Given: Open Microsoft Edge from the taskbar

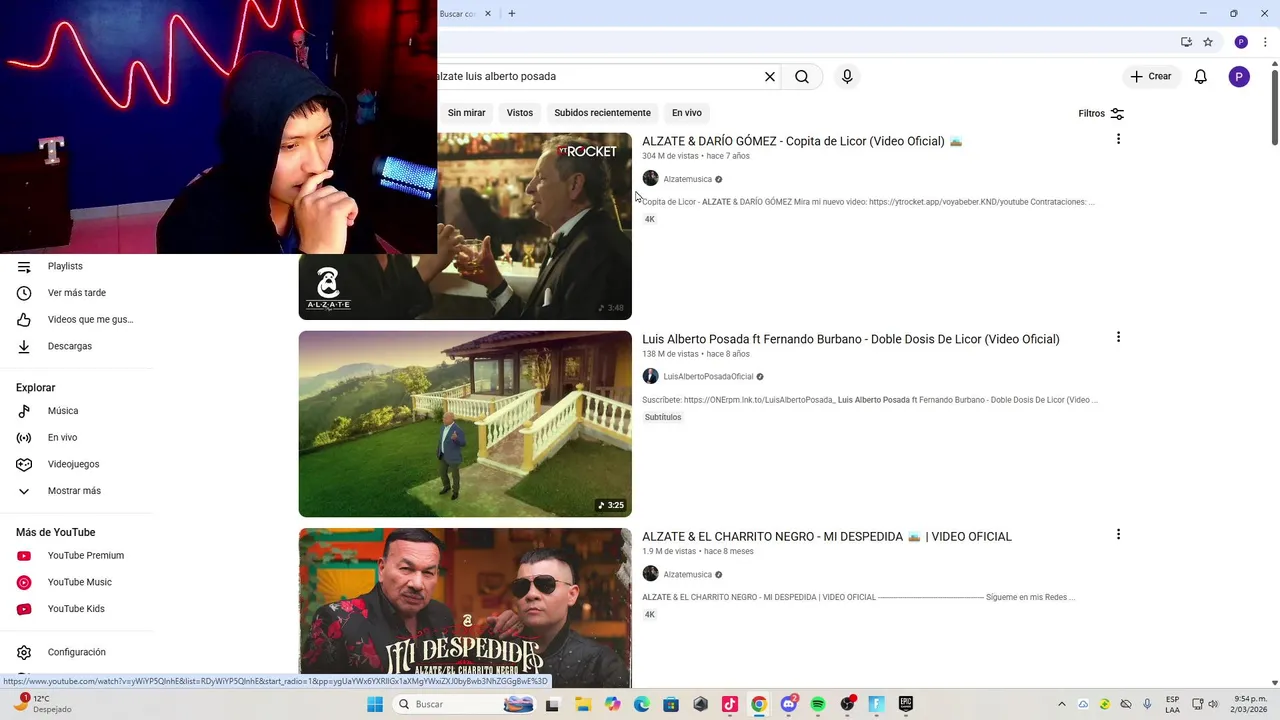Looking at the screenshot, I should point(642,704).
